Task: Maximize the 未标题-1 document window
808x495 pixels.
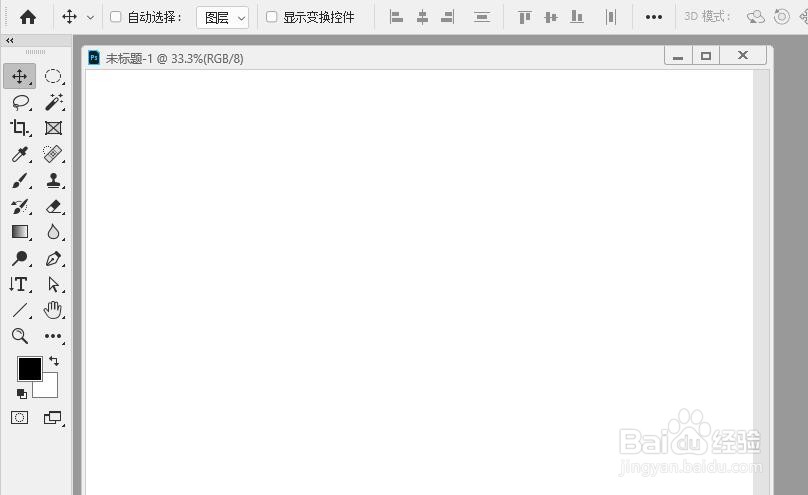Action: point(705,56)
